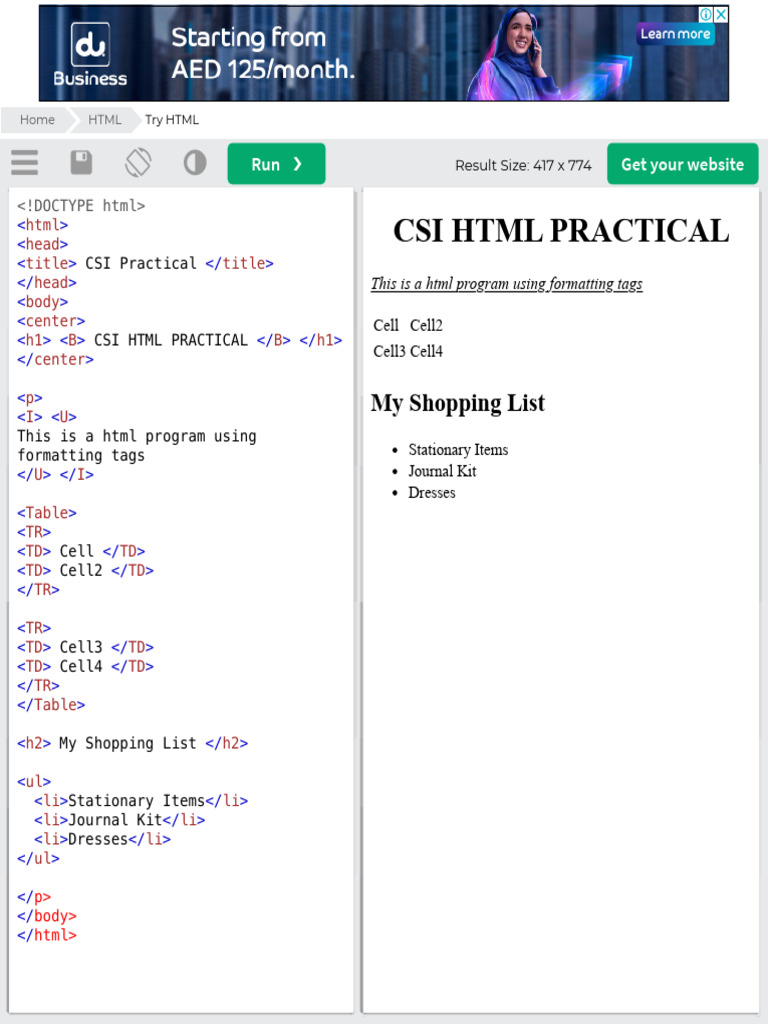
Task: Click the ad info icon
Action: 705,14
